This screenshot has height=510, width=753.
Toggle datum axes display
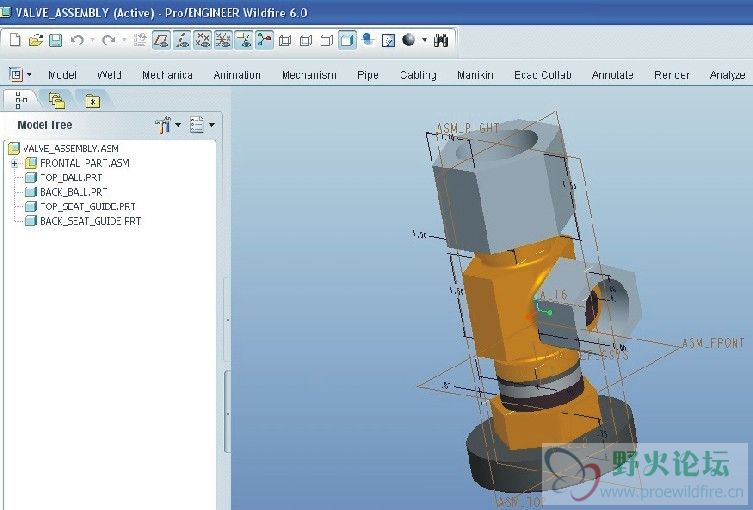182,40
